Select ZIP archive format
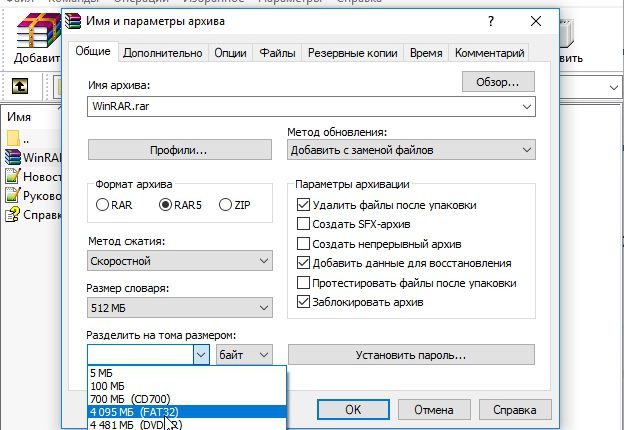624x430 pixels. click(x=225, y=205)
